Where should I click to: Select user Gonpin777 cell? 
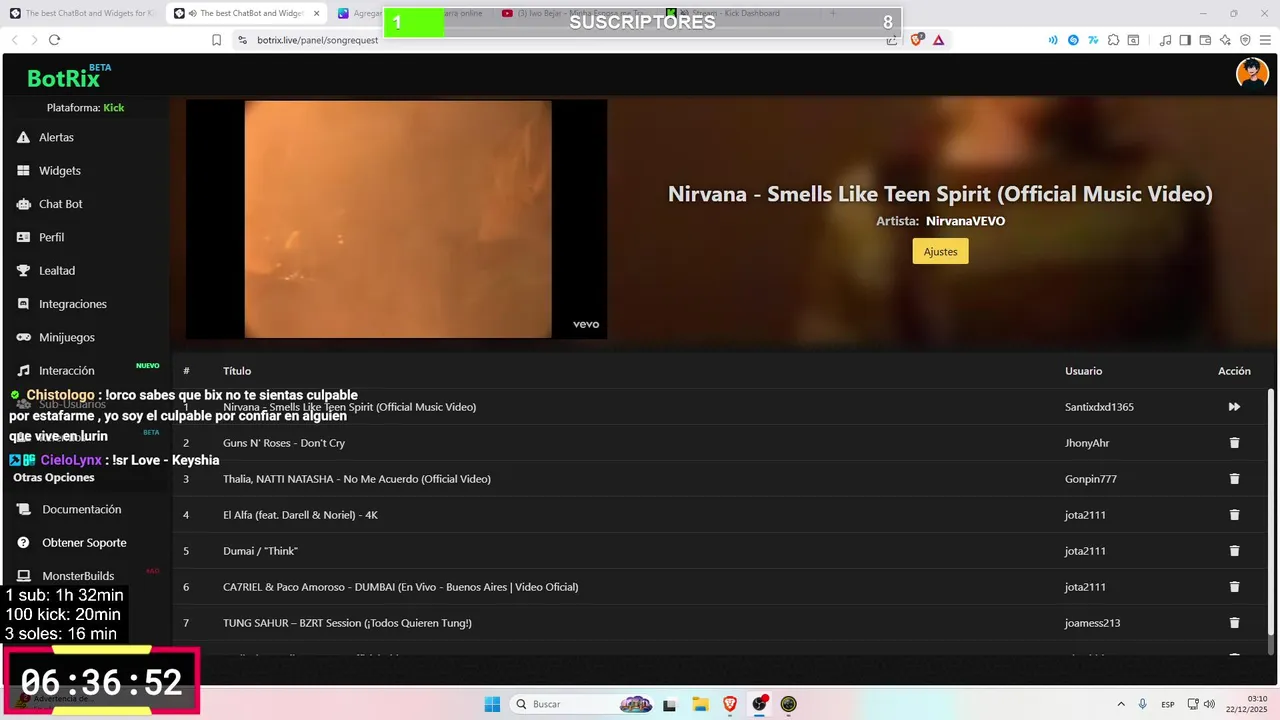pos(1091,479)
